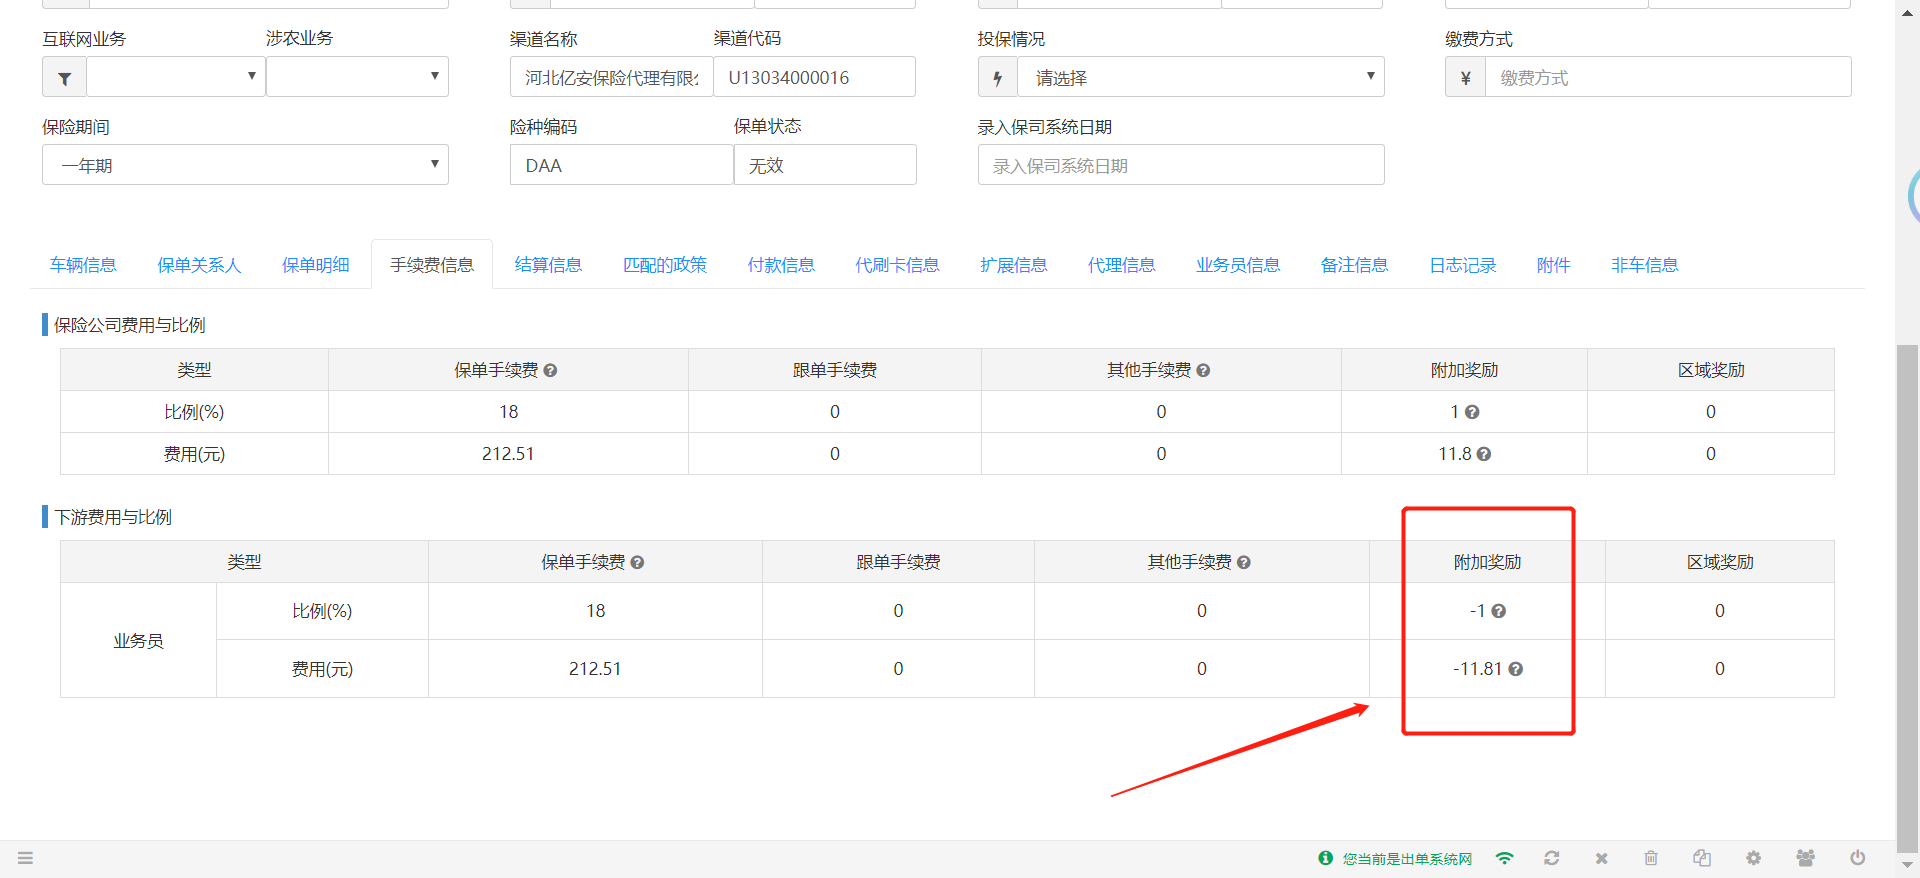1920x878 pixels.
Task: Click the green info icon in the status bar
Action: pyautogui.click(x=1326, y=858)
